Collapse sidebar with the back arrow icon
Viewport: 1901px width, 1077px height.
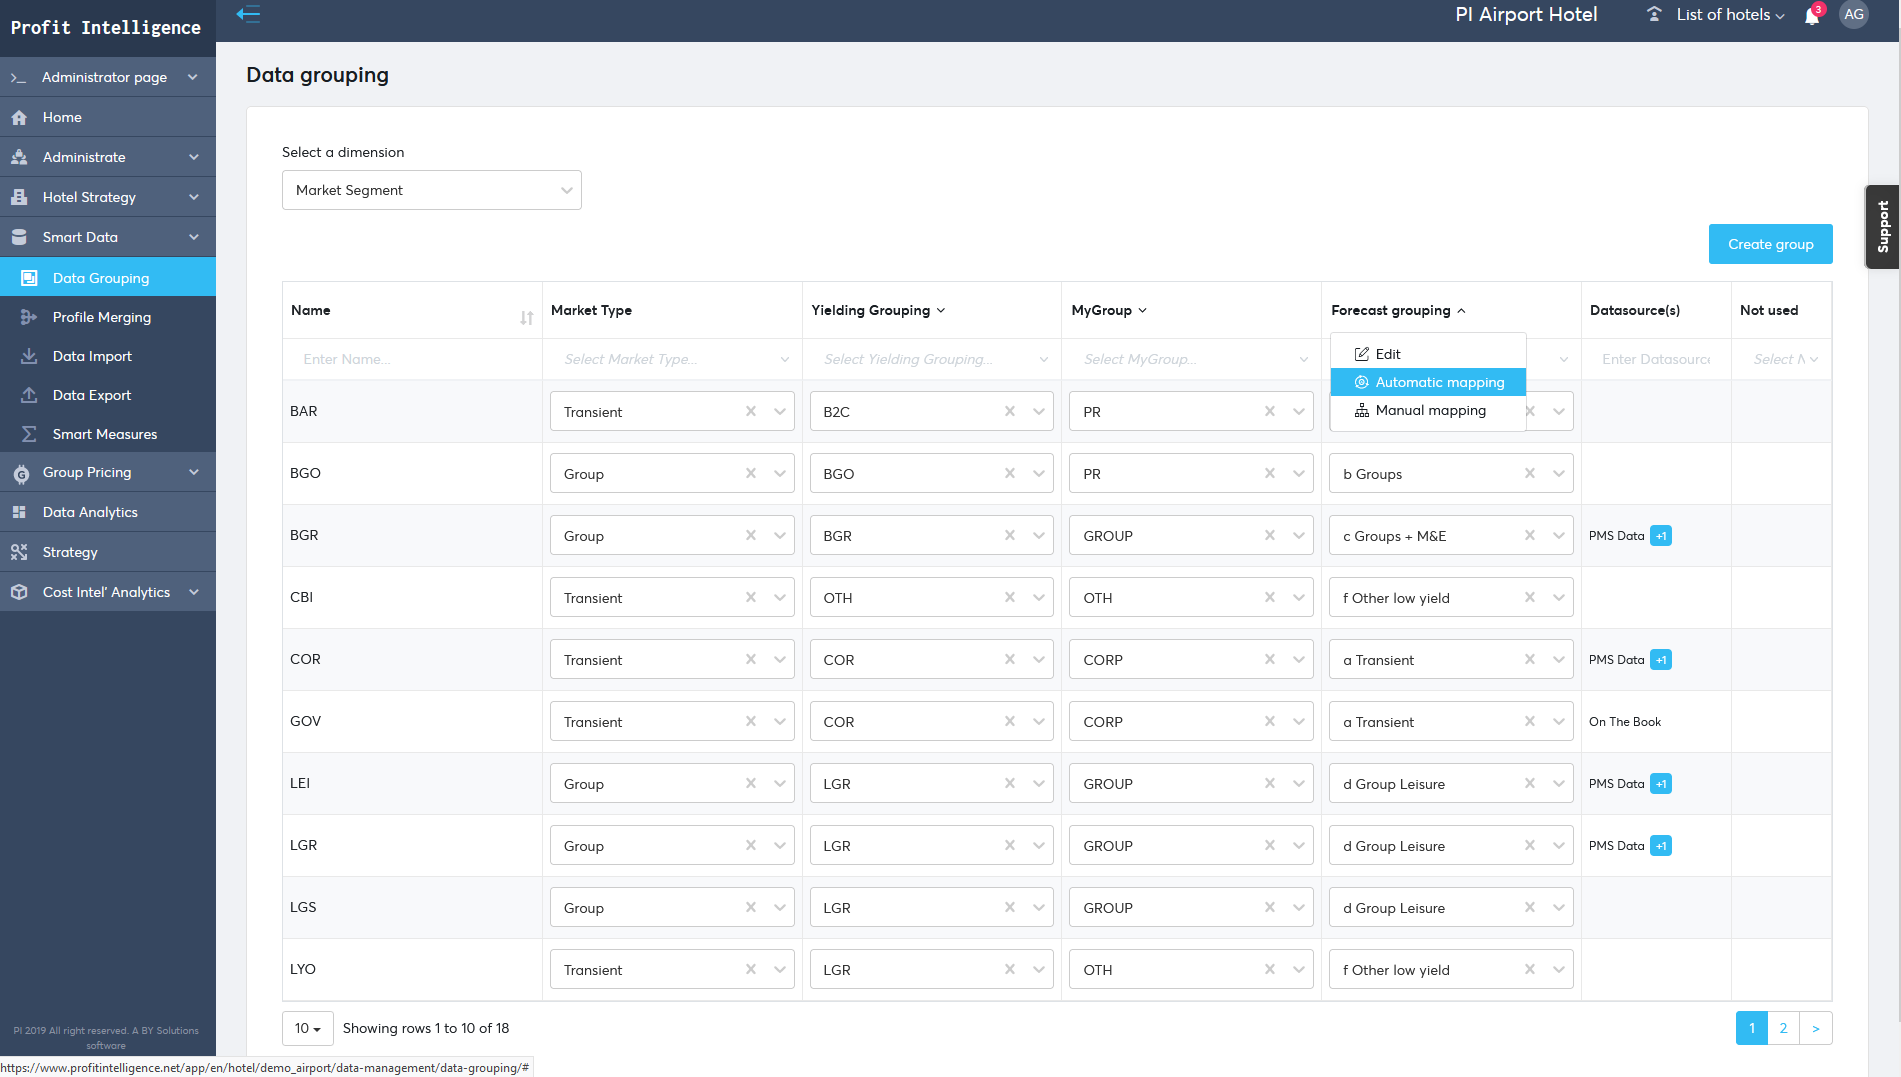(x=248, y=14)
